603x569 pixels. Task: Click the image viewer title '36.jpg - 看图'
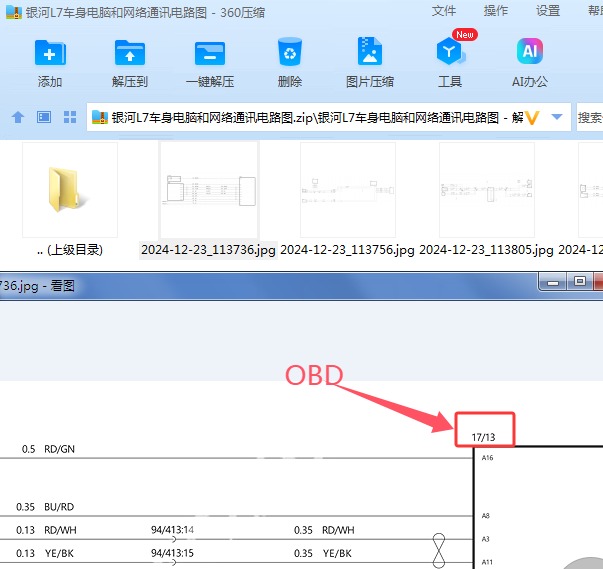[x=37, y=286]
